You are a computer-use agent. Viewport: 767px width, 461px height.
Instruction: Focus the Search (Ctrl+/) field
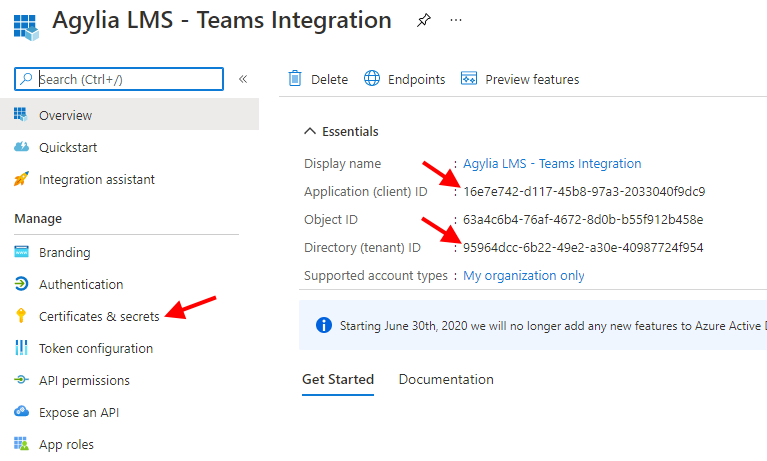pyautogui.click(x=119, y=79)
